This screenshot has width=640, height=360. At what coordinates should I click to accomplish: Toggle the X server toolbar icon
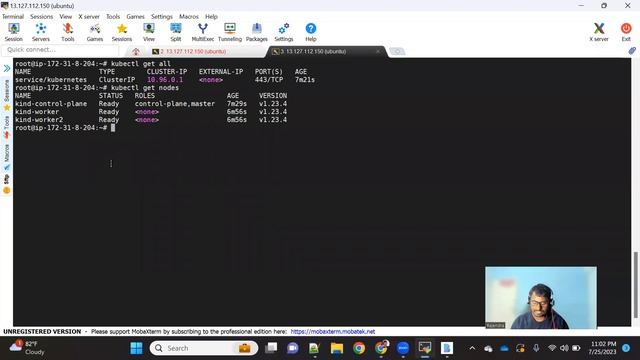click(599, 32)
